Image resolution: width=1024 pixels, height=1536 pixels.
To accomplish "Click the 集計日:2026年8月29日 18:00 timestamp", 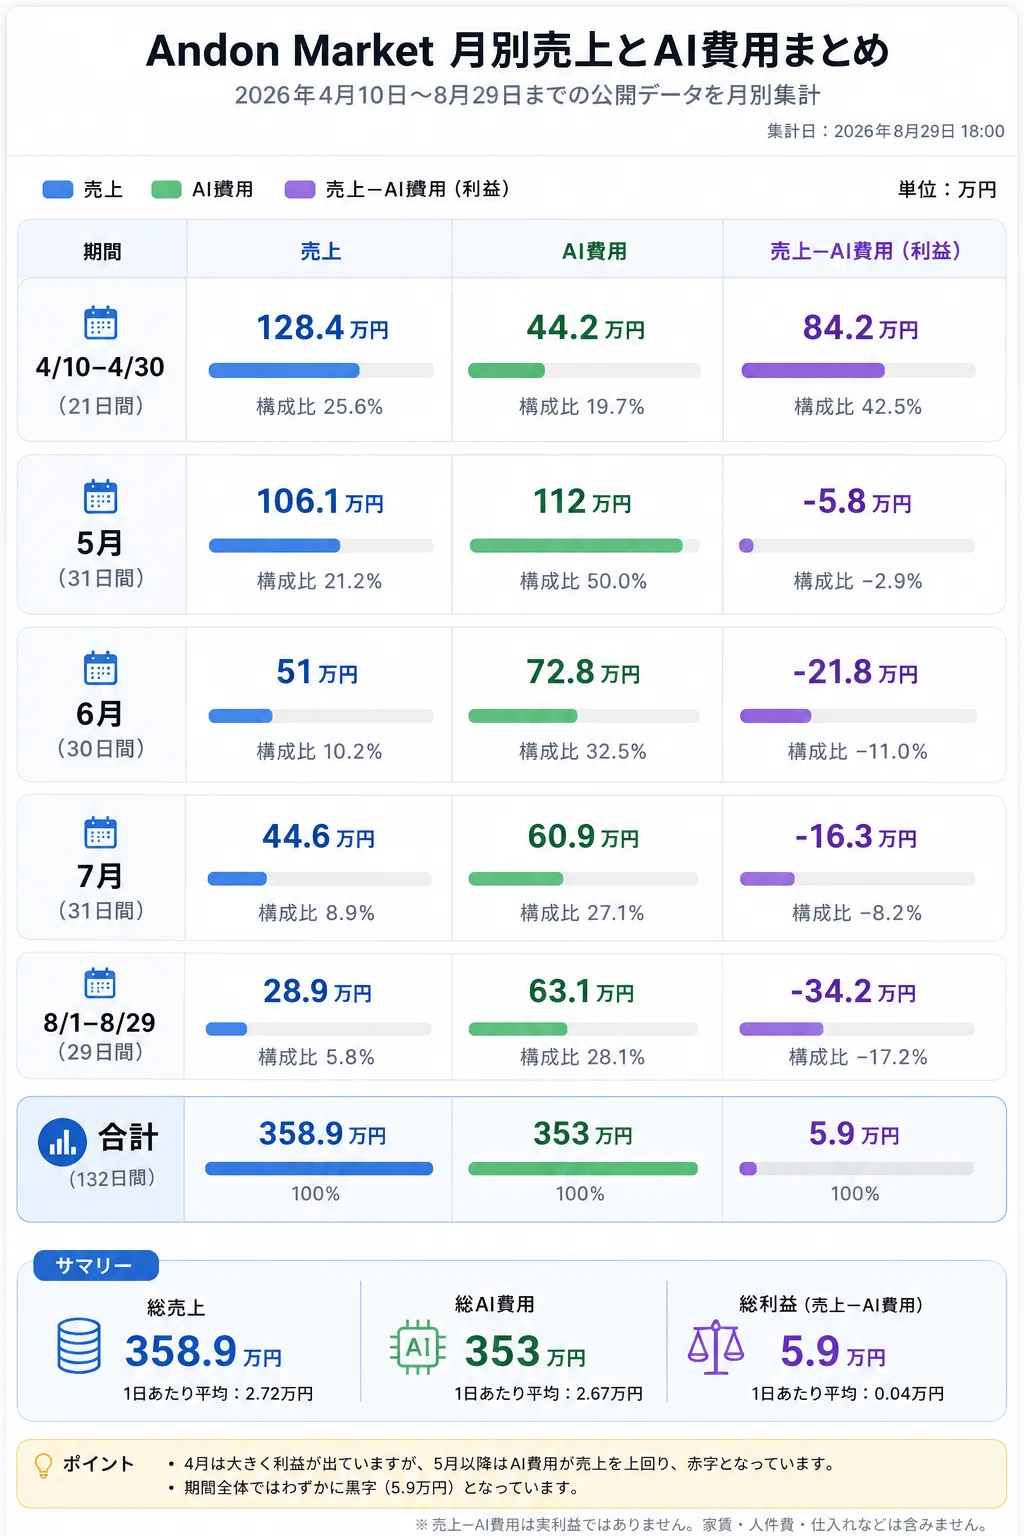I will click(x=885, y=131).
